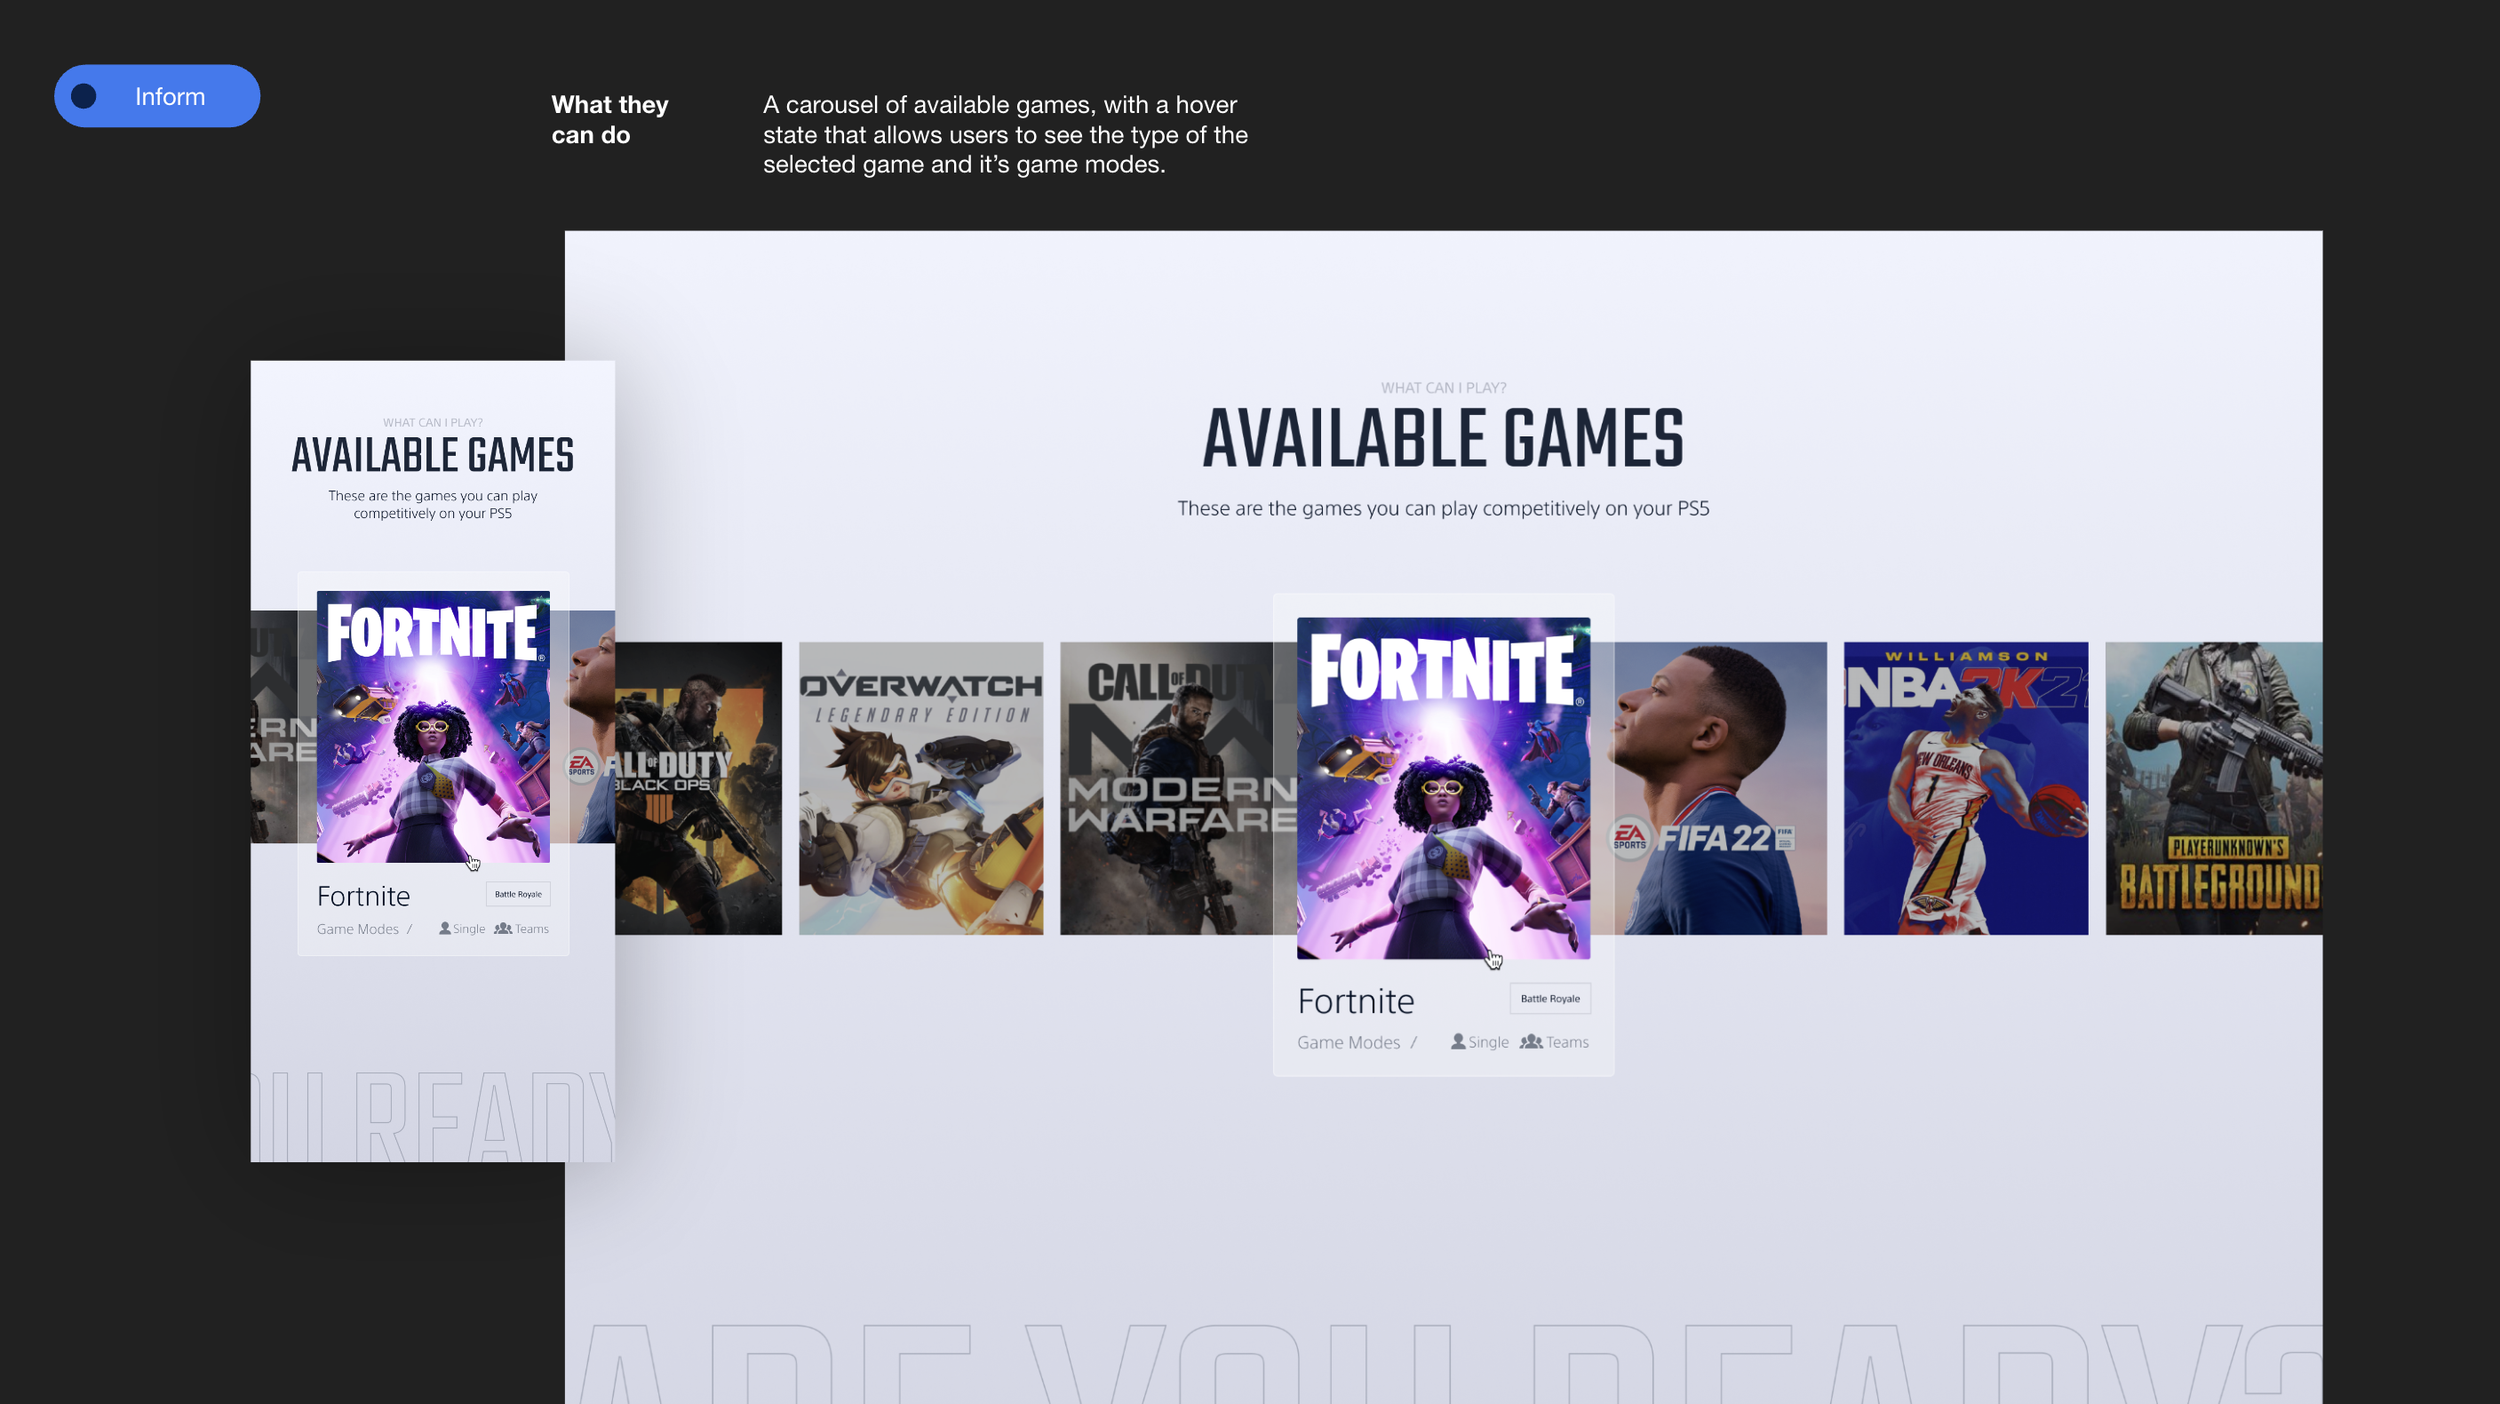Screen dimensions: 2500x1404
Task: Click EA Sports logo on FIFA cover
Action: click(x=1629, y=837)
